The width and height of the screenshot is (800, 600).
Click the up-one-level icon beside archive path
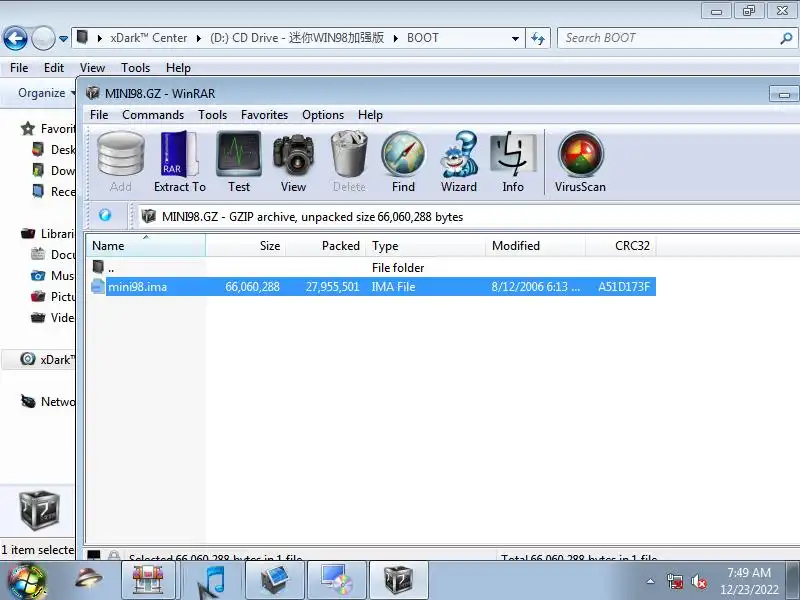click(105, 215)
